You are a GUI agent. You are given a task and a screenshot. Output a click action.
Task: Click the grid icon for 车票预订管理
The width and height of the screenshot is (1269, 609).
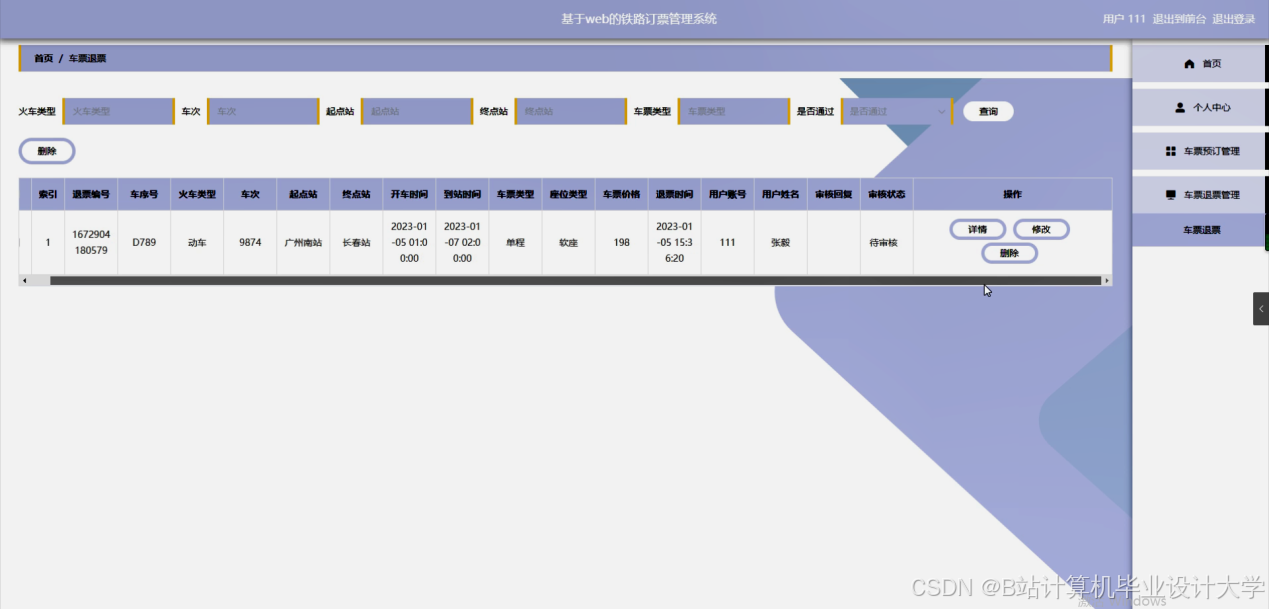1171,152
